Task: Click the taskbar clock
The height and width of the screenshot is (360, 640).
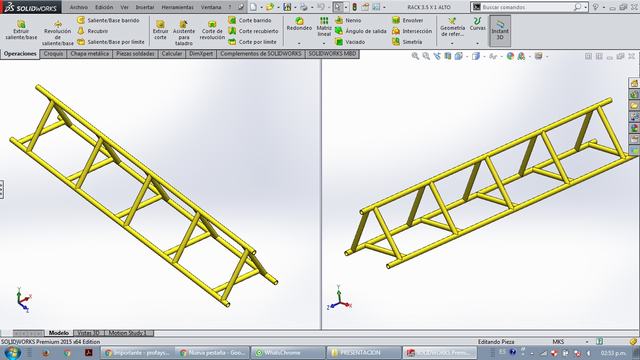Action: tap(613, 352)
